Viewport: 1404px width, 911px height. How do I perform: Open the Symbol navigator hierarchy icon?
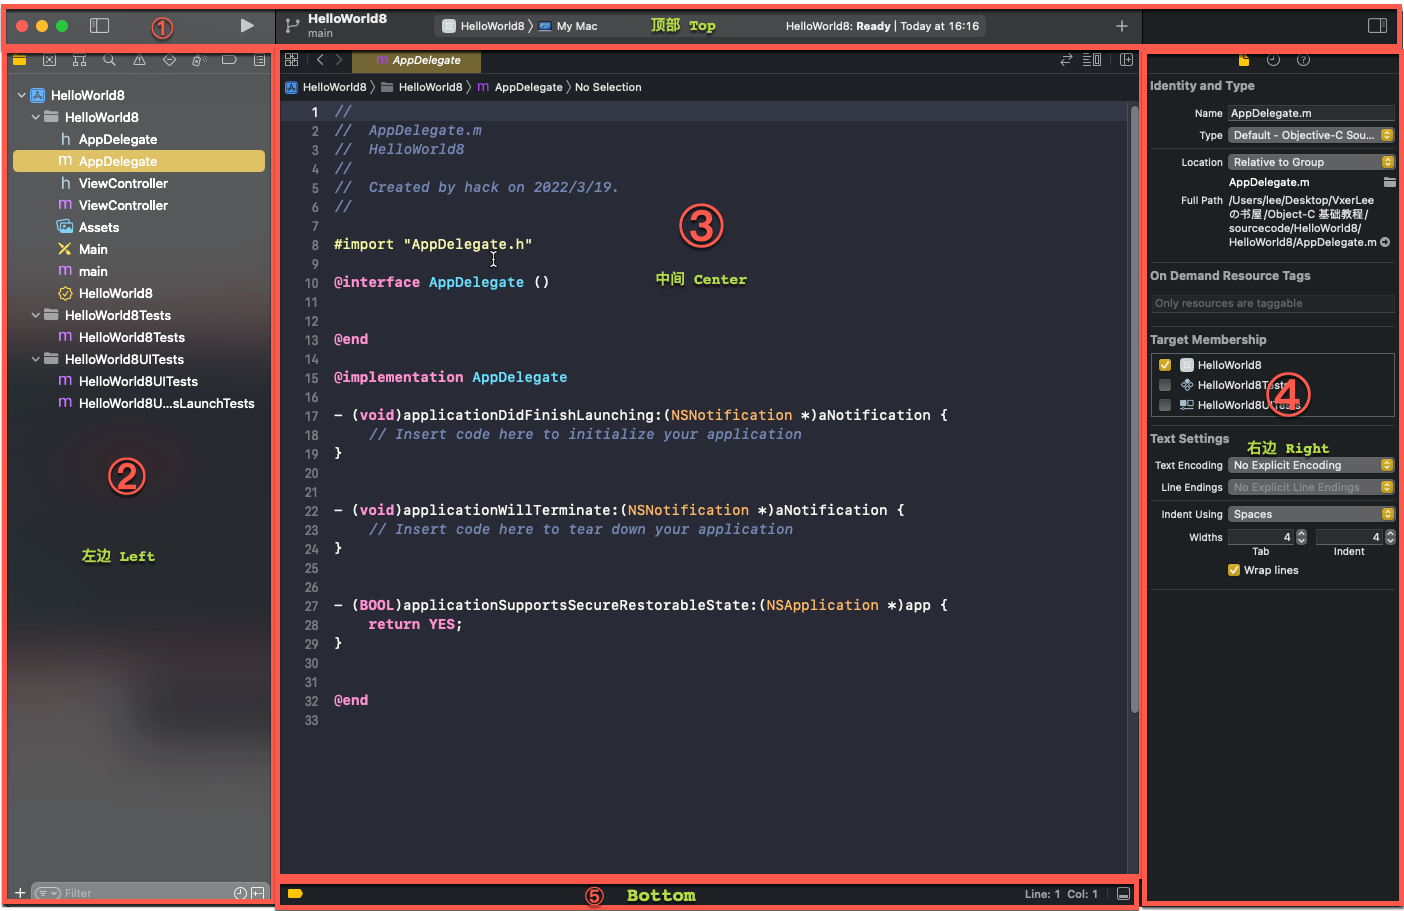pos(79,60)
